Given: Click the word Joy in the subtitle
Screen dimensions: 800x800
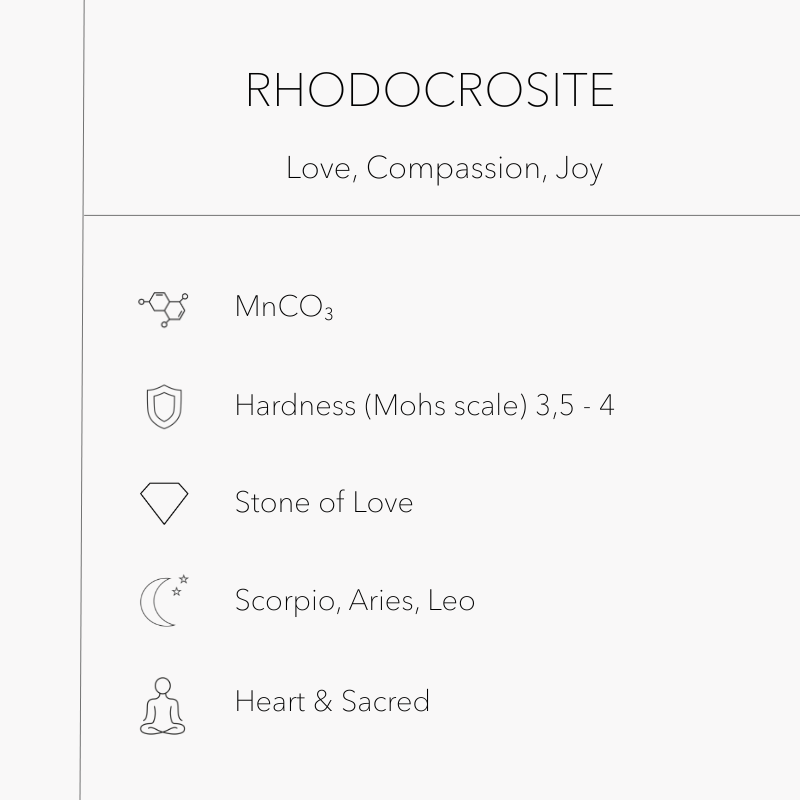Looking at the screenshot, I should (579, 168).
